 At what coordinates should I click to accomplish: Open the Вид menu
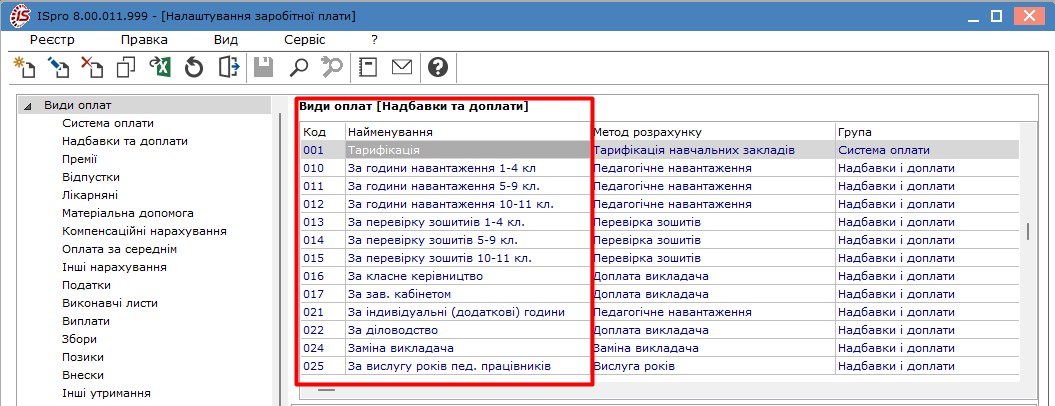click(226, 40)
